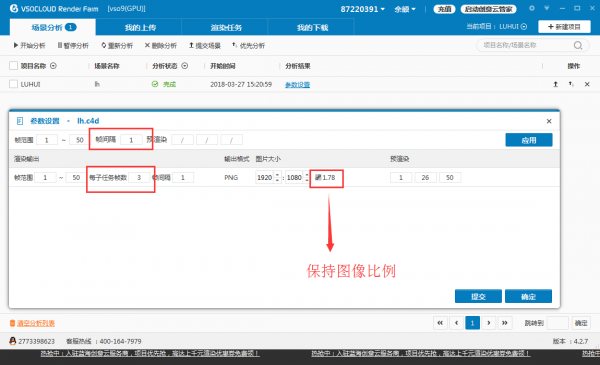
Task: Click the priority icon in LUHUI row
Action: (x=571, y=84)
